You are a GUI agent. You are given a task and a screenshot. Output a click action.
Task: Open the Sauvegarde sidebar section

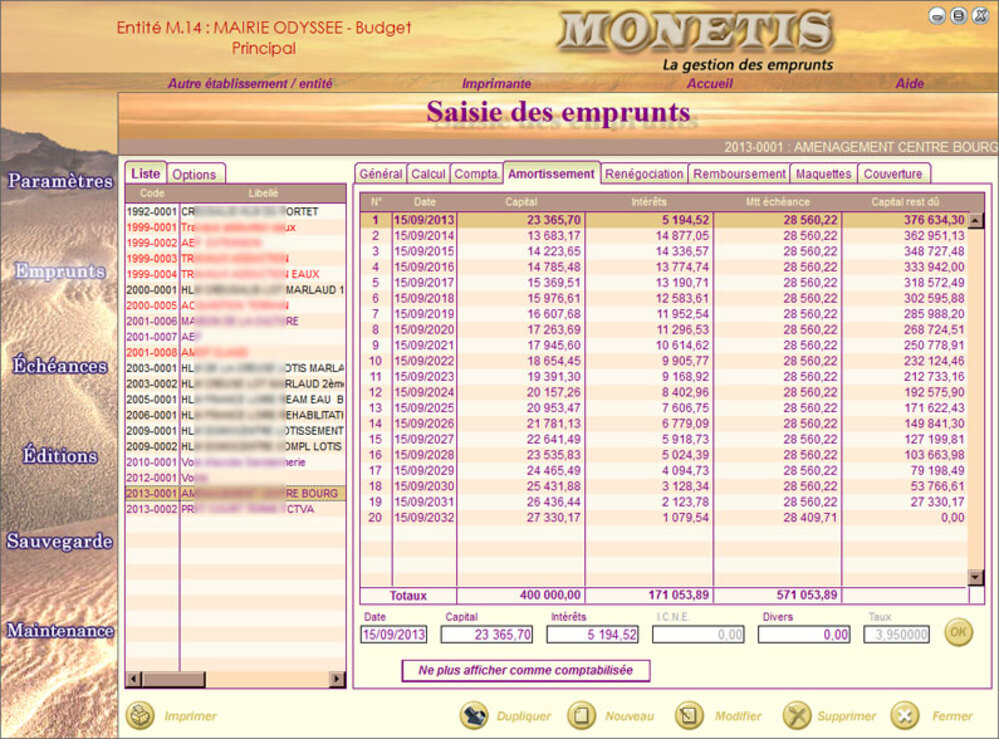coord(60,542)
